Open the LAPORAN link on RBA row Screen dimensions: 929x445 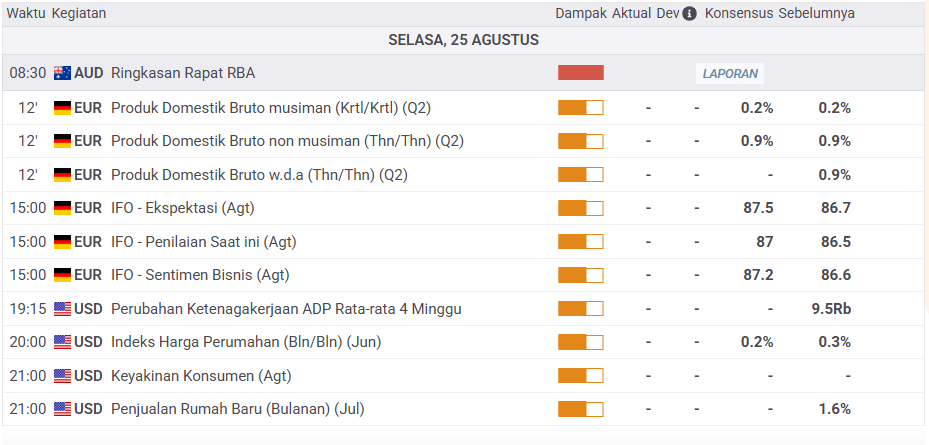pyautogui.click(x=730, y=74)
